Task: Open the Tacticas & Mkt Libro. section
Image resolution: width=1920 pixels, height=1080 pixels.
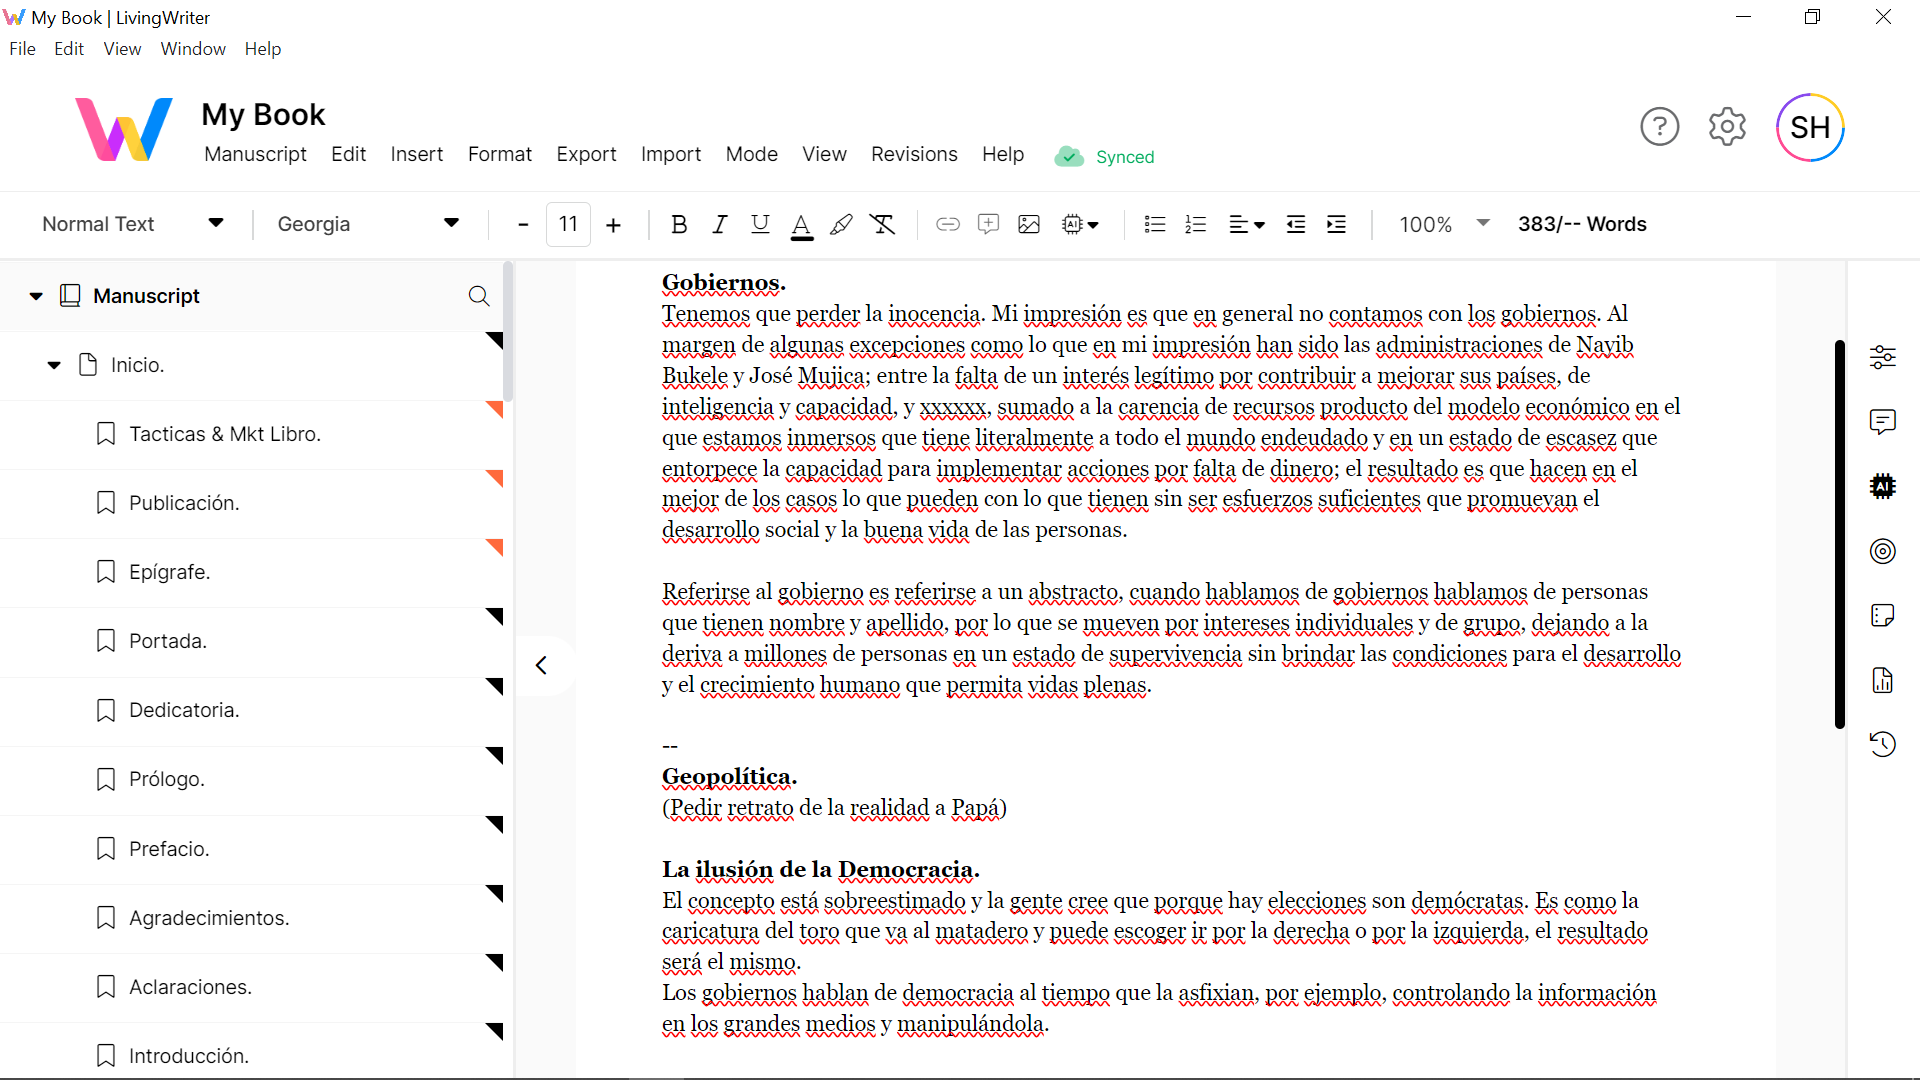Action: [x=252, y=434]
